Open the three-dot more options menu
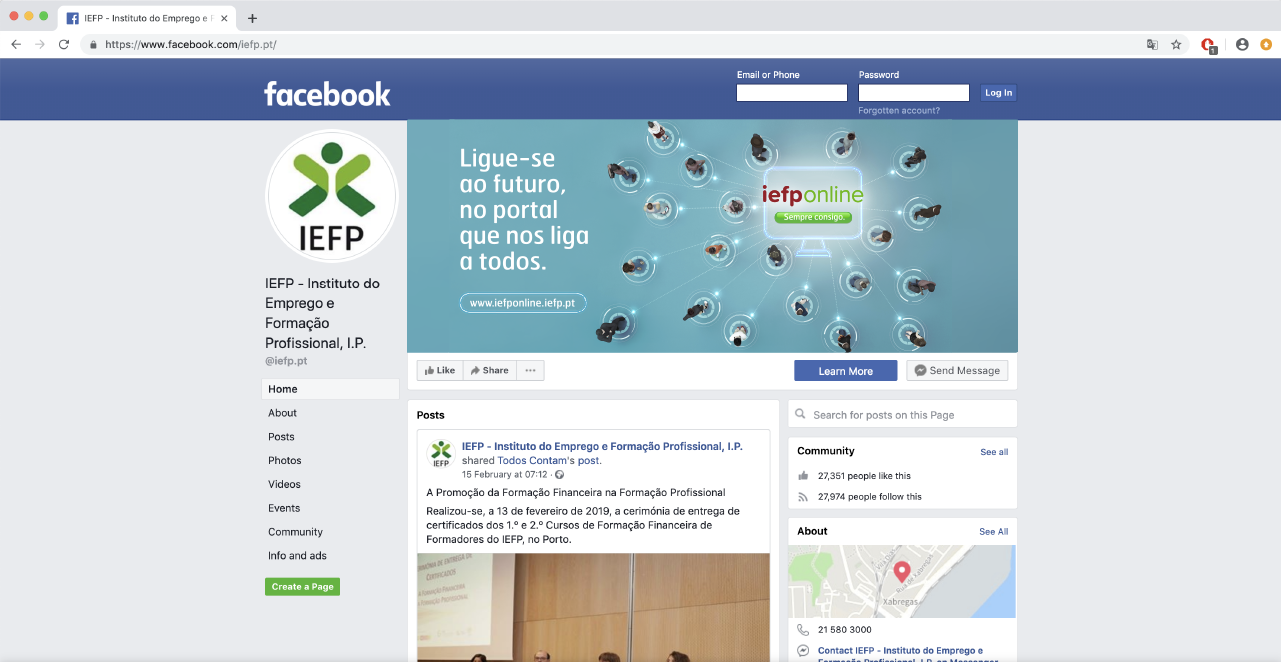This screenshot has height=663, width=1281. coord(530,370)
